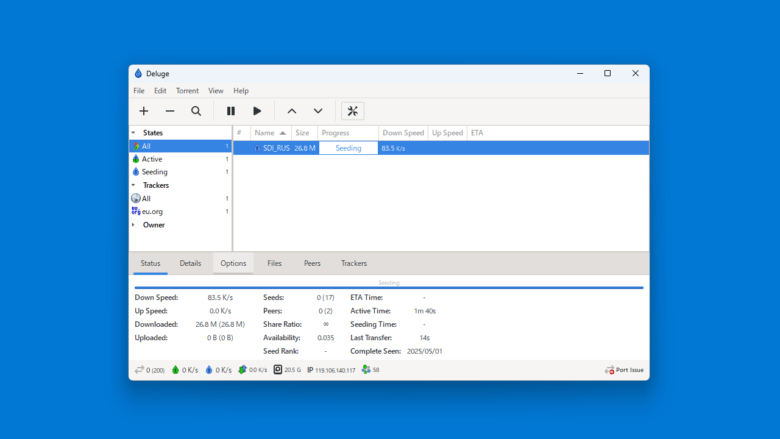This screenshot has width=780, height=439.
Task: Click the connections count in status bar
Action: tap(150, 370)
